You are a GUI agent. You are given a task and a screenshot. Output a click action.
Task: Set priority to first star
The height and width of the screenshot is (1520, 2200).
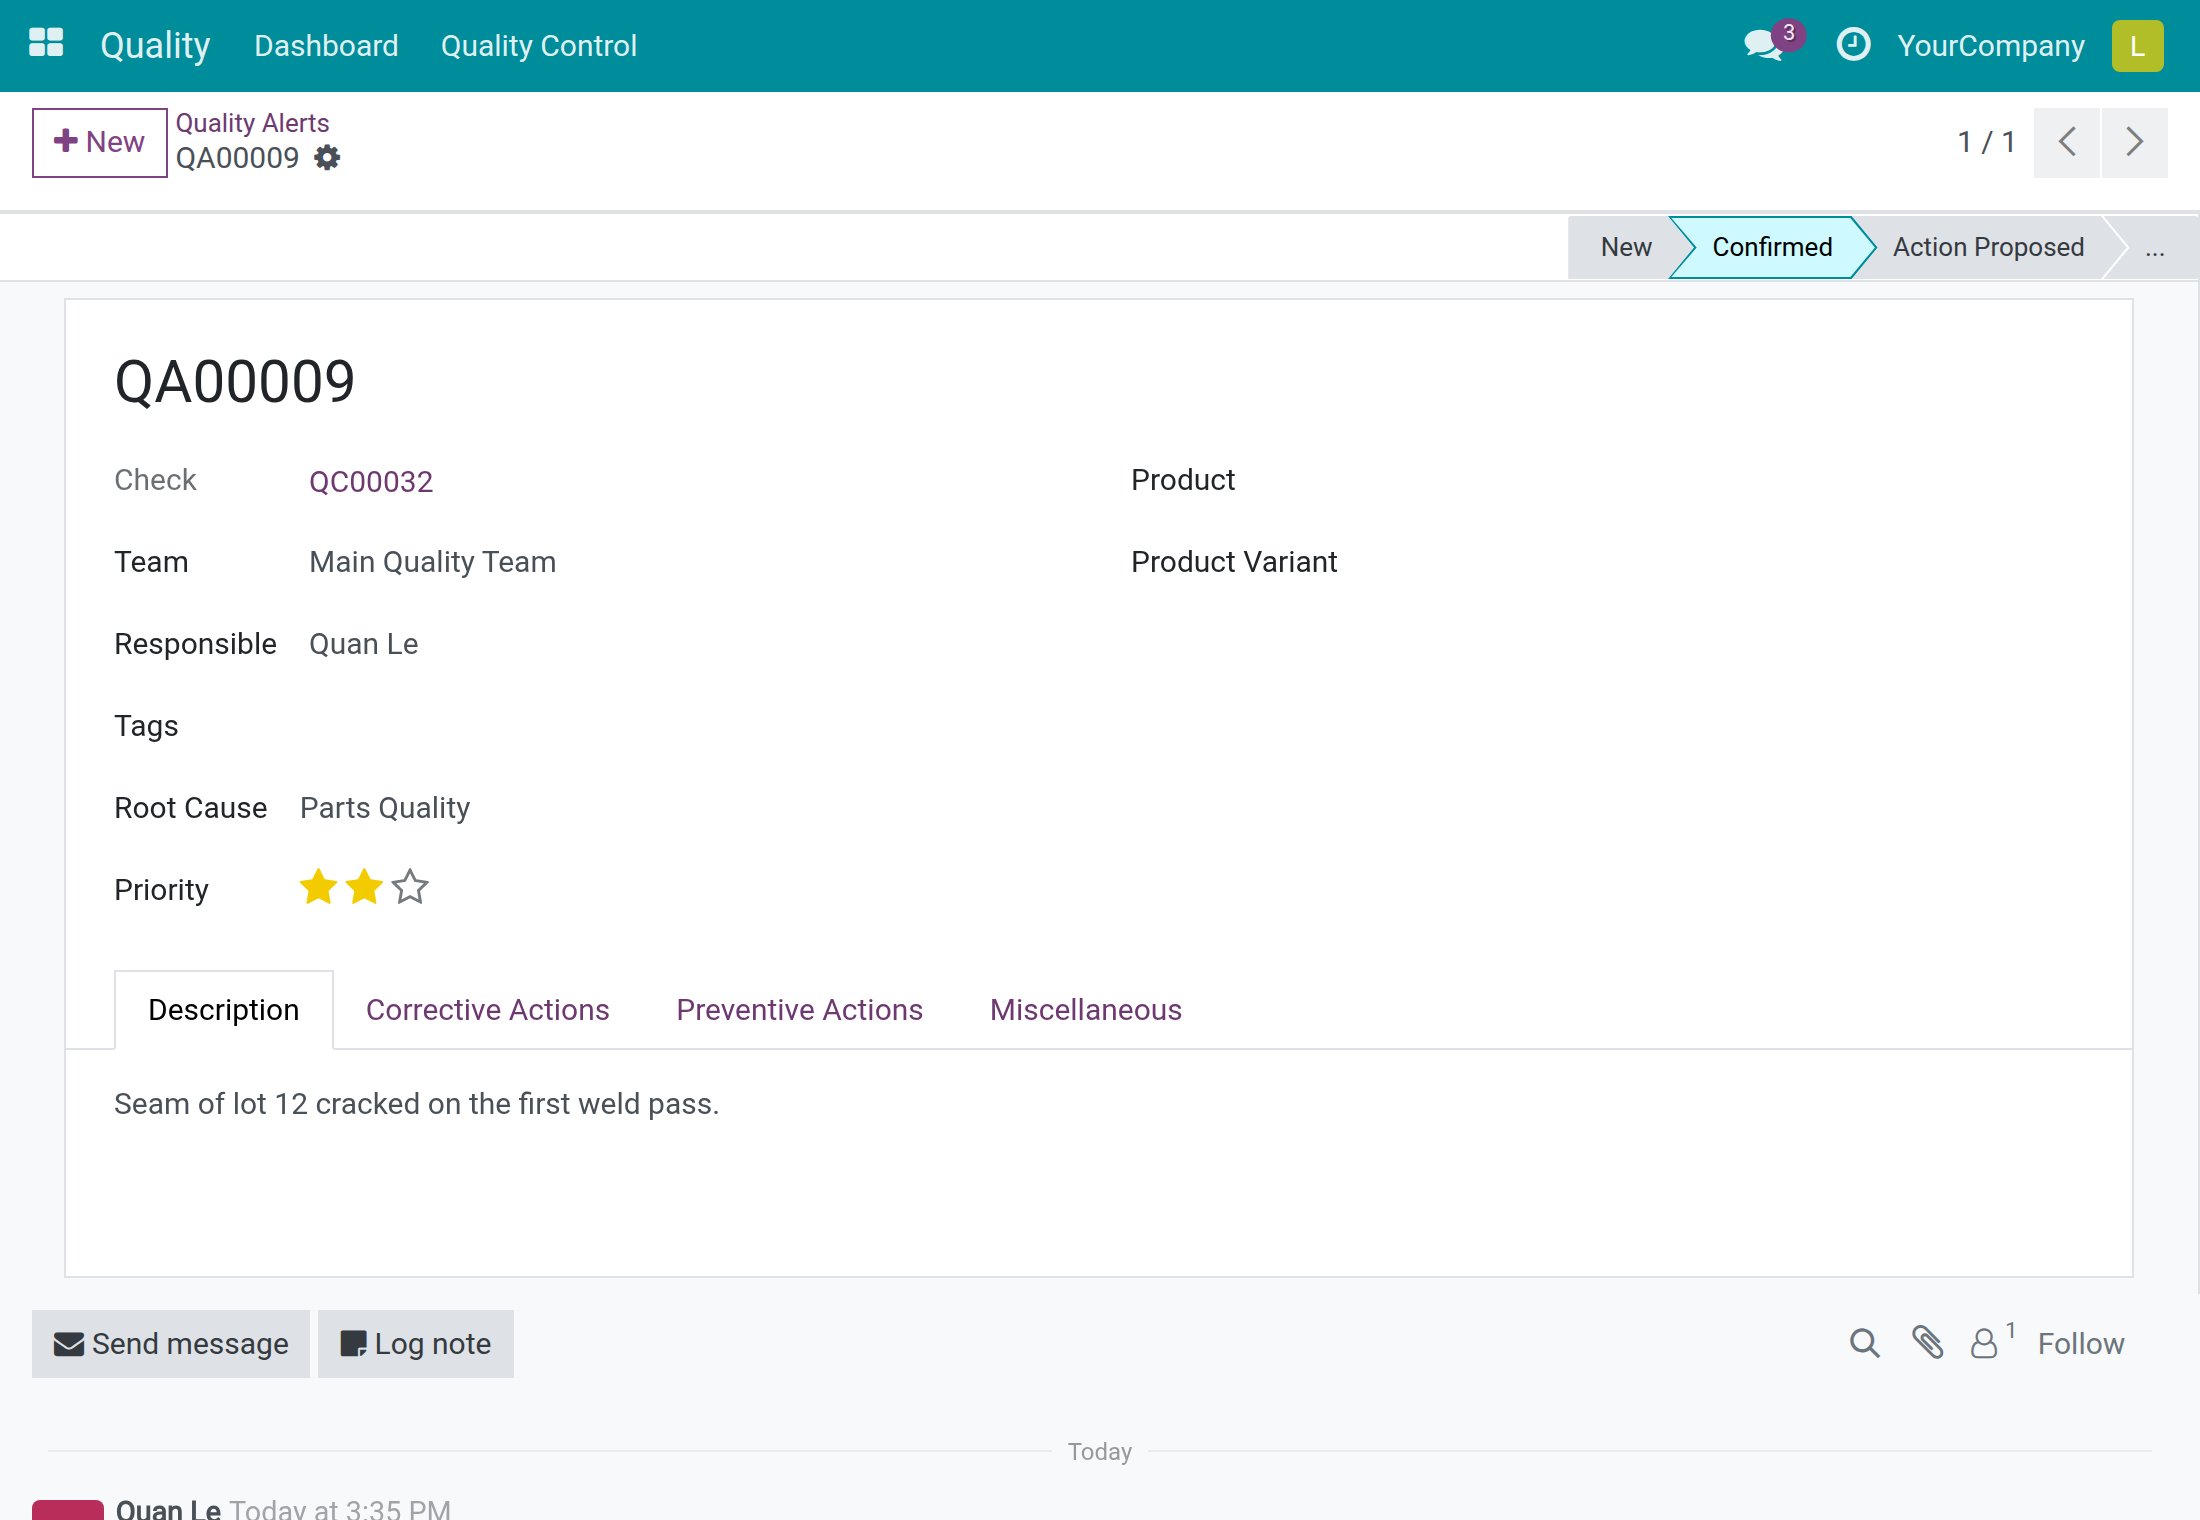318,887
